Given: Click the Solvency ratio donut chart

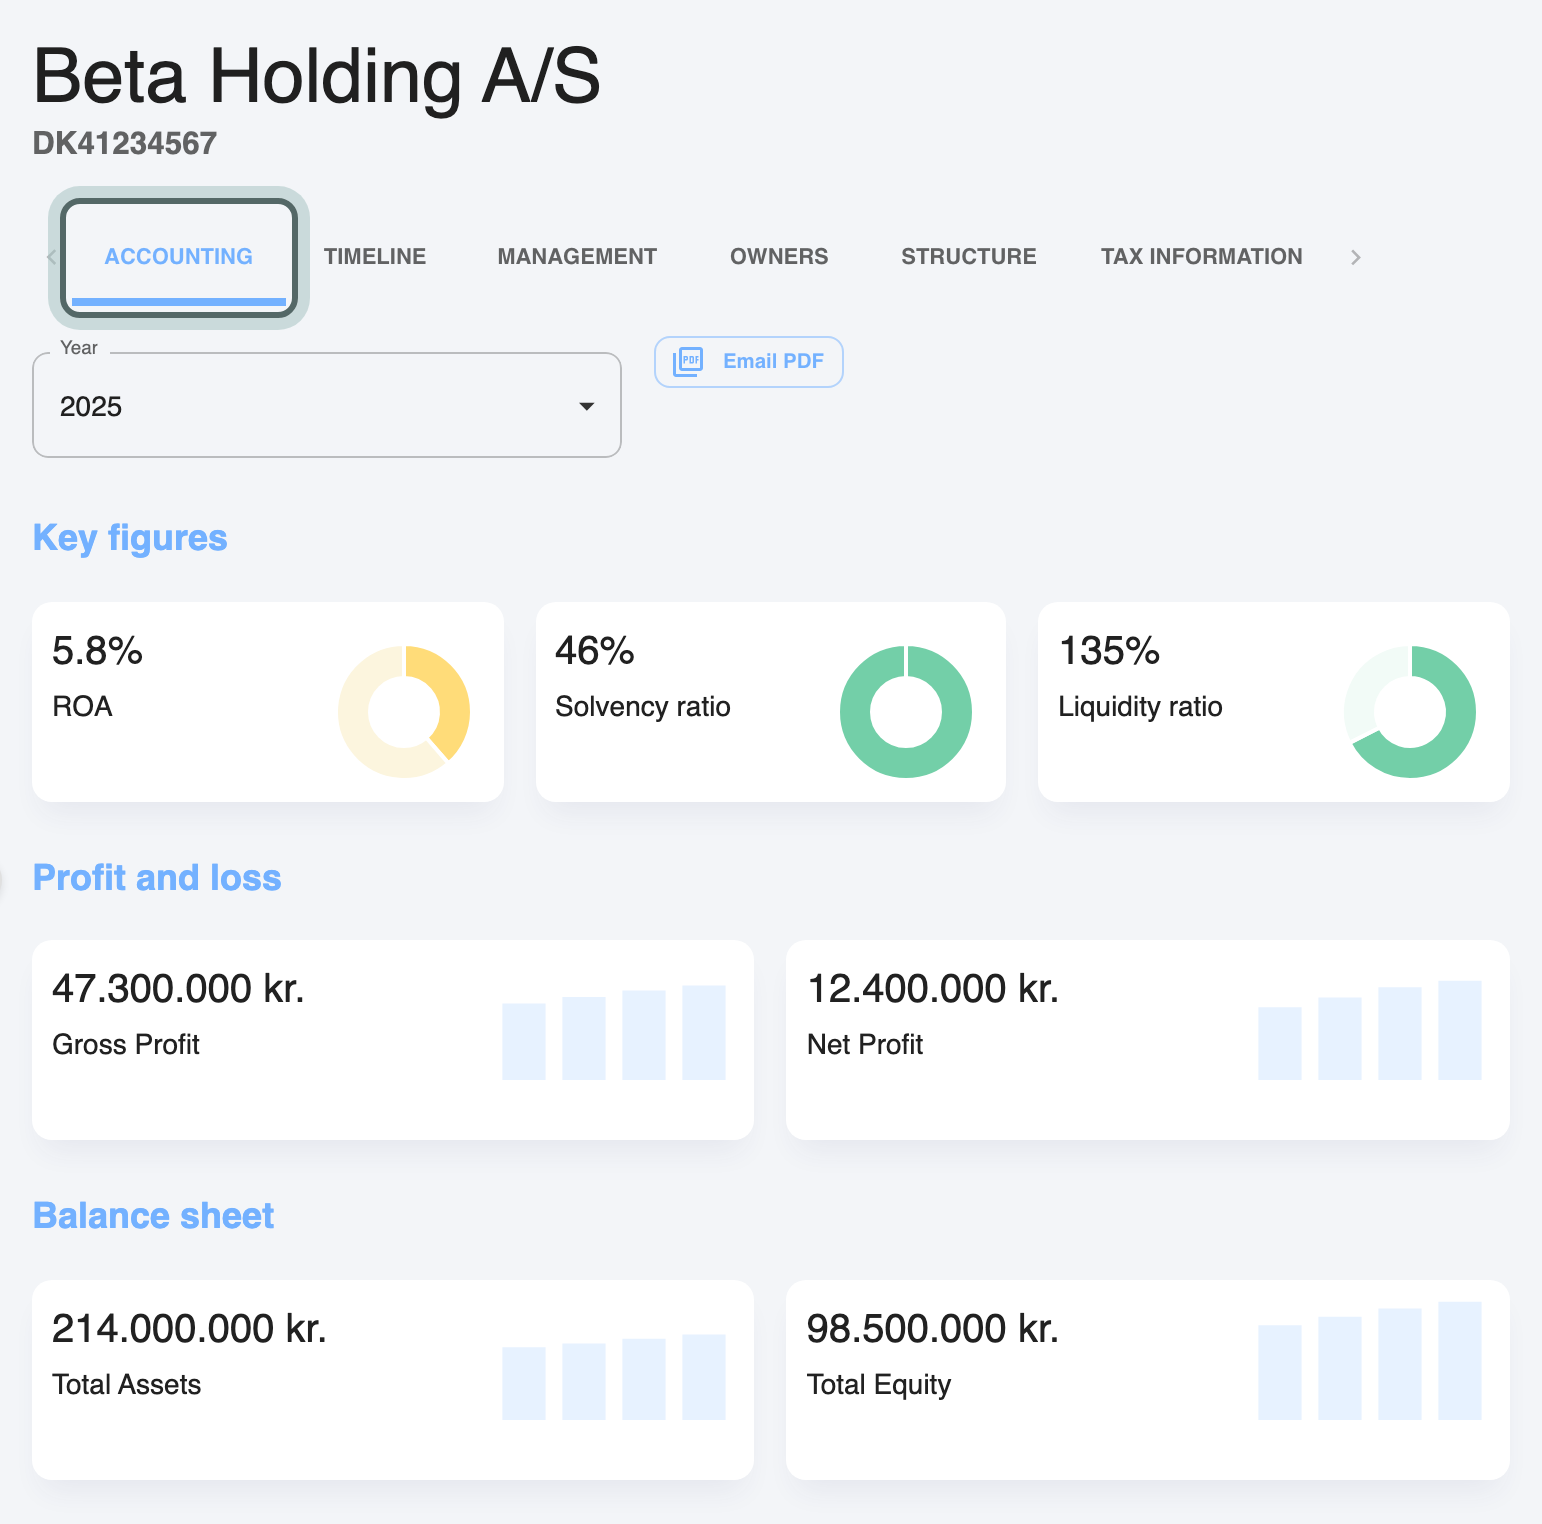Looking at the screenshot, I should [906, 712].
